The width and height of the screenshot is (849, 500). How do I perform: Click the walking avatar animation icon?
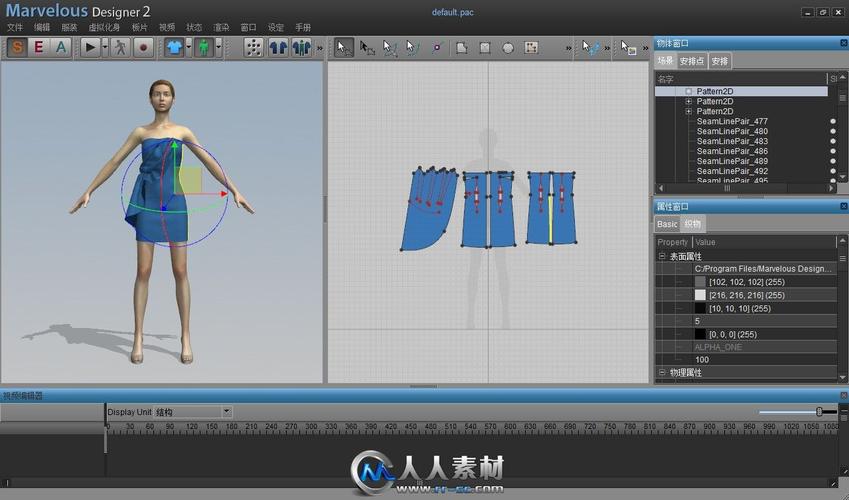click(x=120, y=48)
